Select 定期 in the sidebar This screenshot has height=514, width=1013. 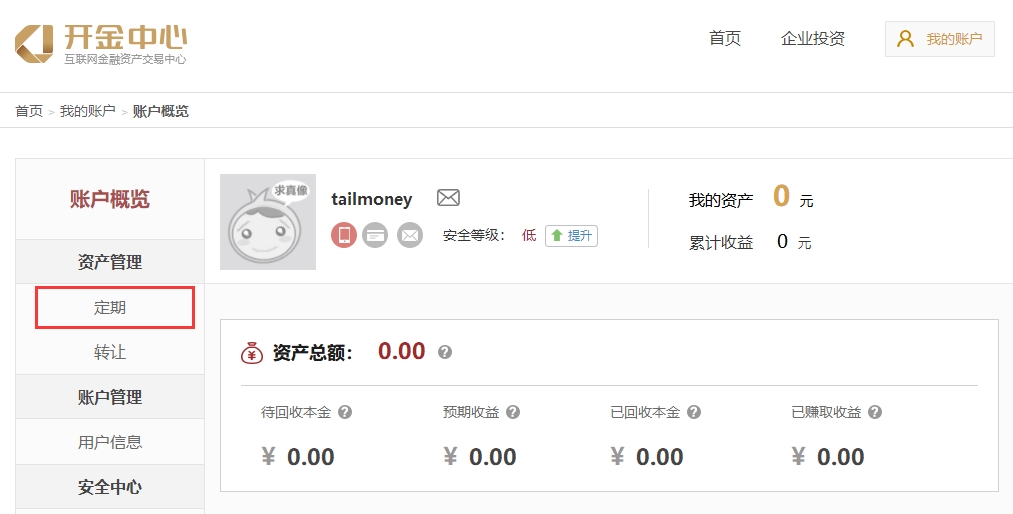110,308
